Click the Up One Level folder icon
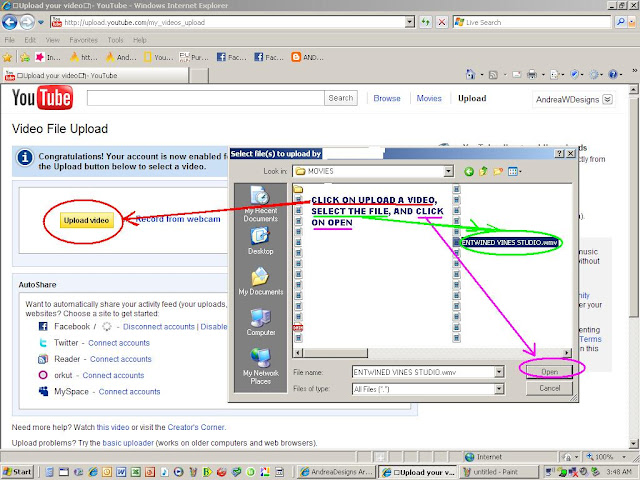Viewport: 640px width, 480px height. point(483,171)
